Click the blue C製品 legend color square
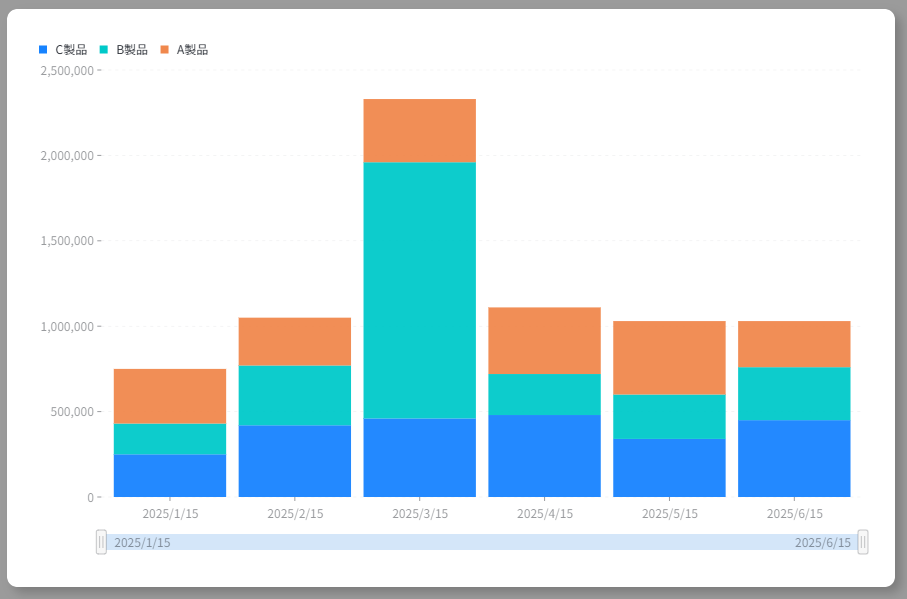 point(43,50)
